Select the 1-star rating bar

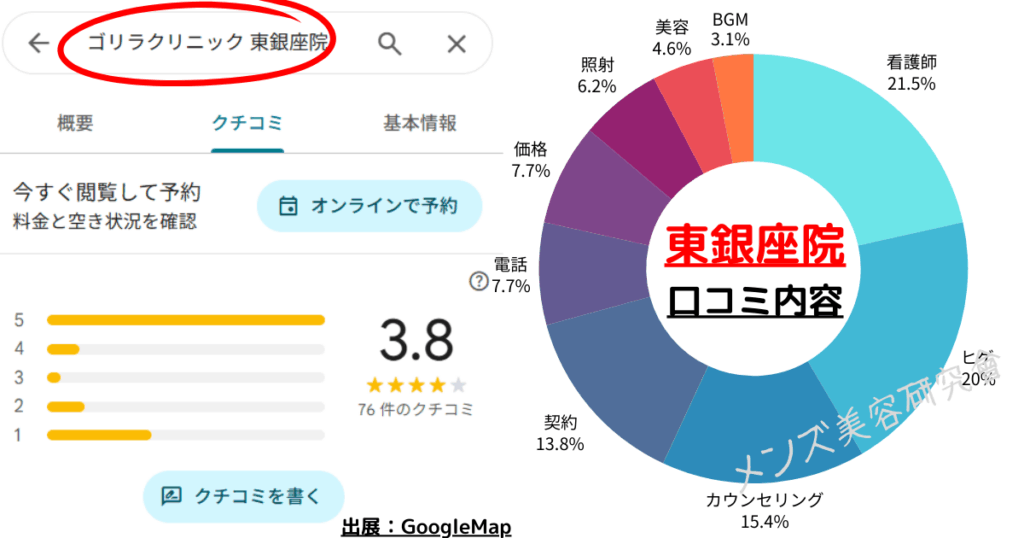pyautogui.click(x=186, y=435)
